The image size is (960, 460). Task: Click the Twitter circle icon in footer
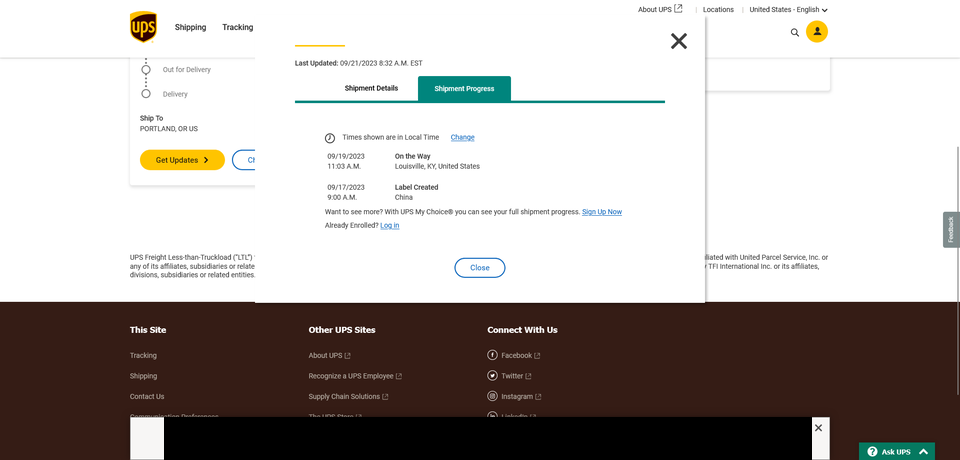492,375
